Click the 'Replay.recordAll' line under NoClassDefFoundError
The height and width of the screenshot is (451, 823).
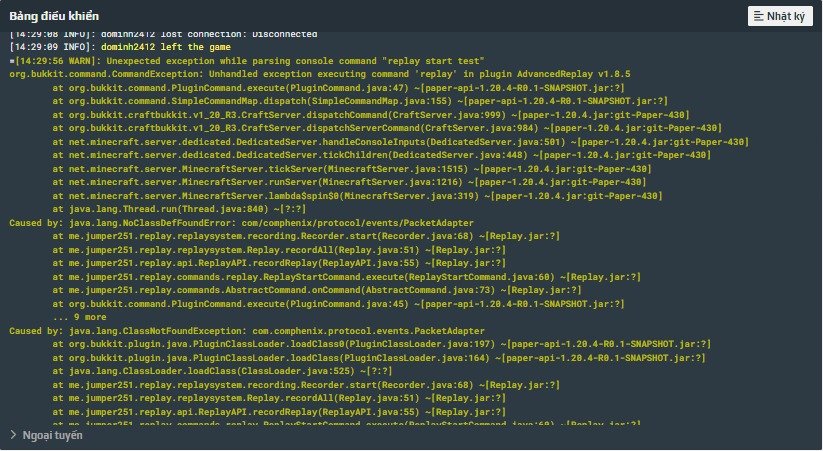(279, 250)
